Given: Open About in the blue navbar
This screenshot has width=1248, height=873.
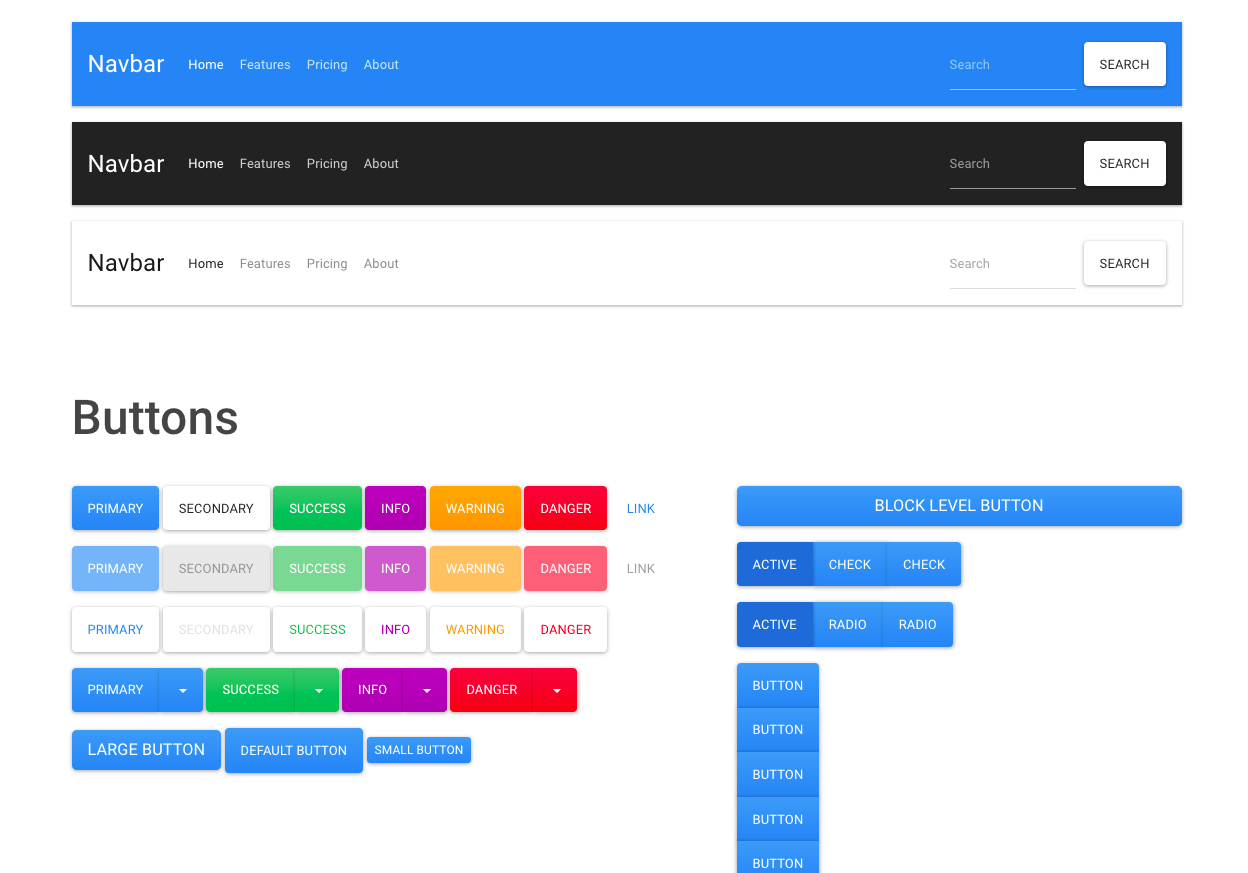Looking at the screenshot, I should point(381,64).
